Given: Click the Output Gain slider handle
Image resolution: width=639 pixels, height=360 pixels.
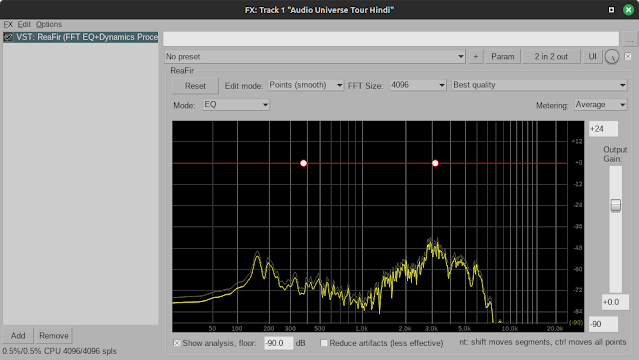Looking at the screenshot, I should pyautogui.click(x=615, y=205).
